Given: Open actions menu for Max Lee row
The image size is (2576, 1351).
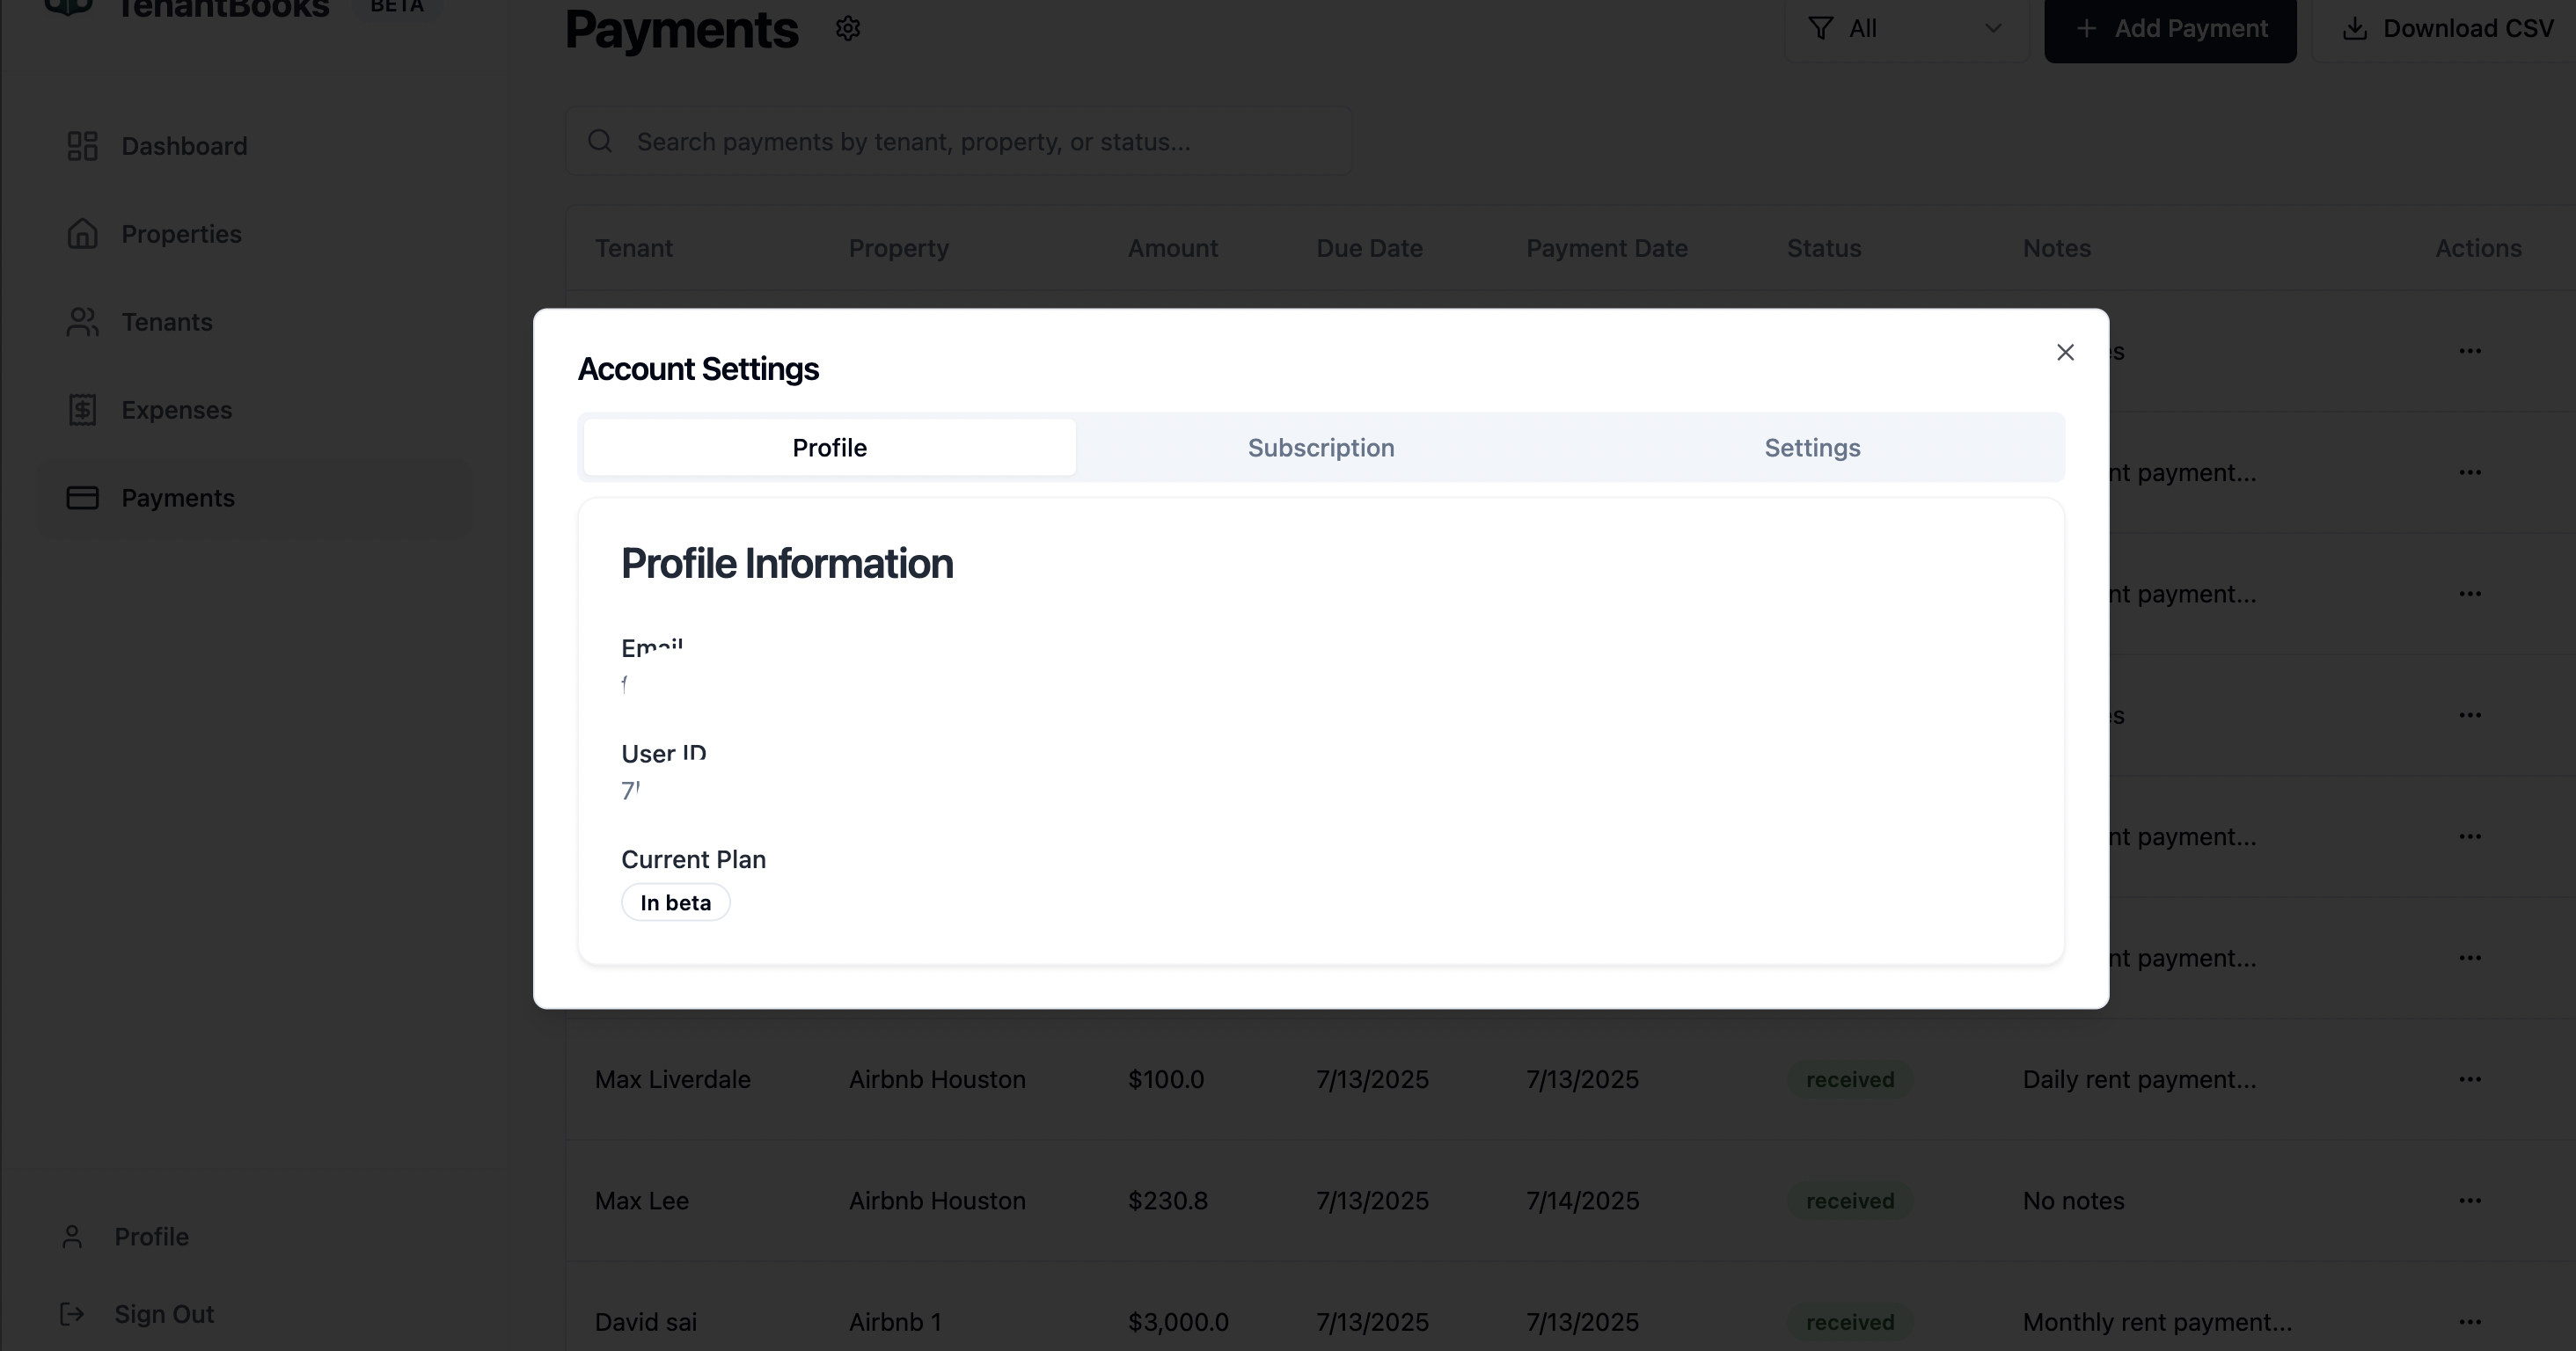Looking at the screenshot, I should click(x=2470, y=1201).
